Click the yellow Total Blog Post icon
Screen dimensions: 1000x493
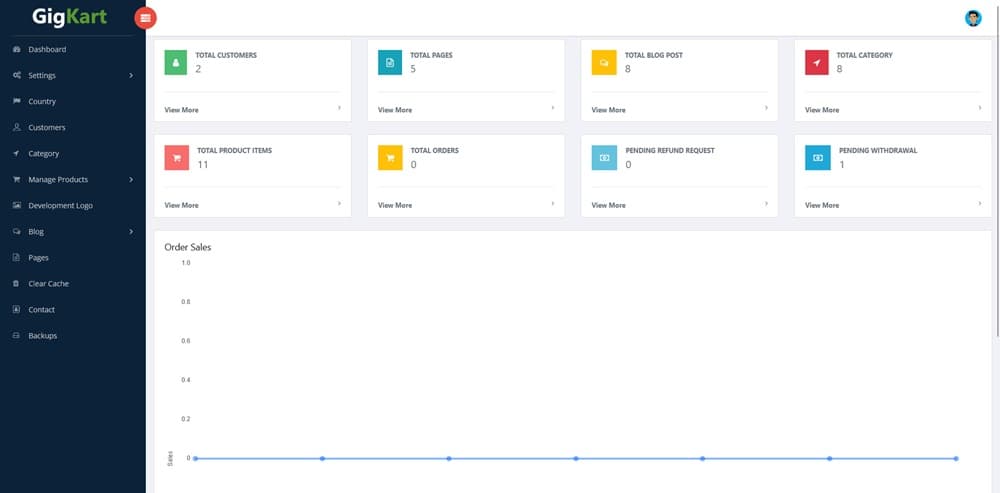604,62
